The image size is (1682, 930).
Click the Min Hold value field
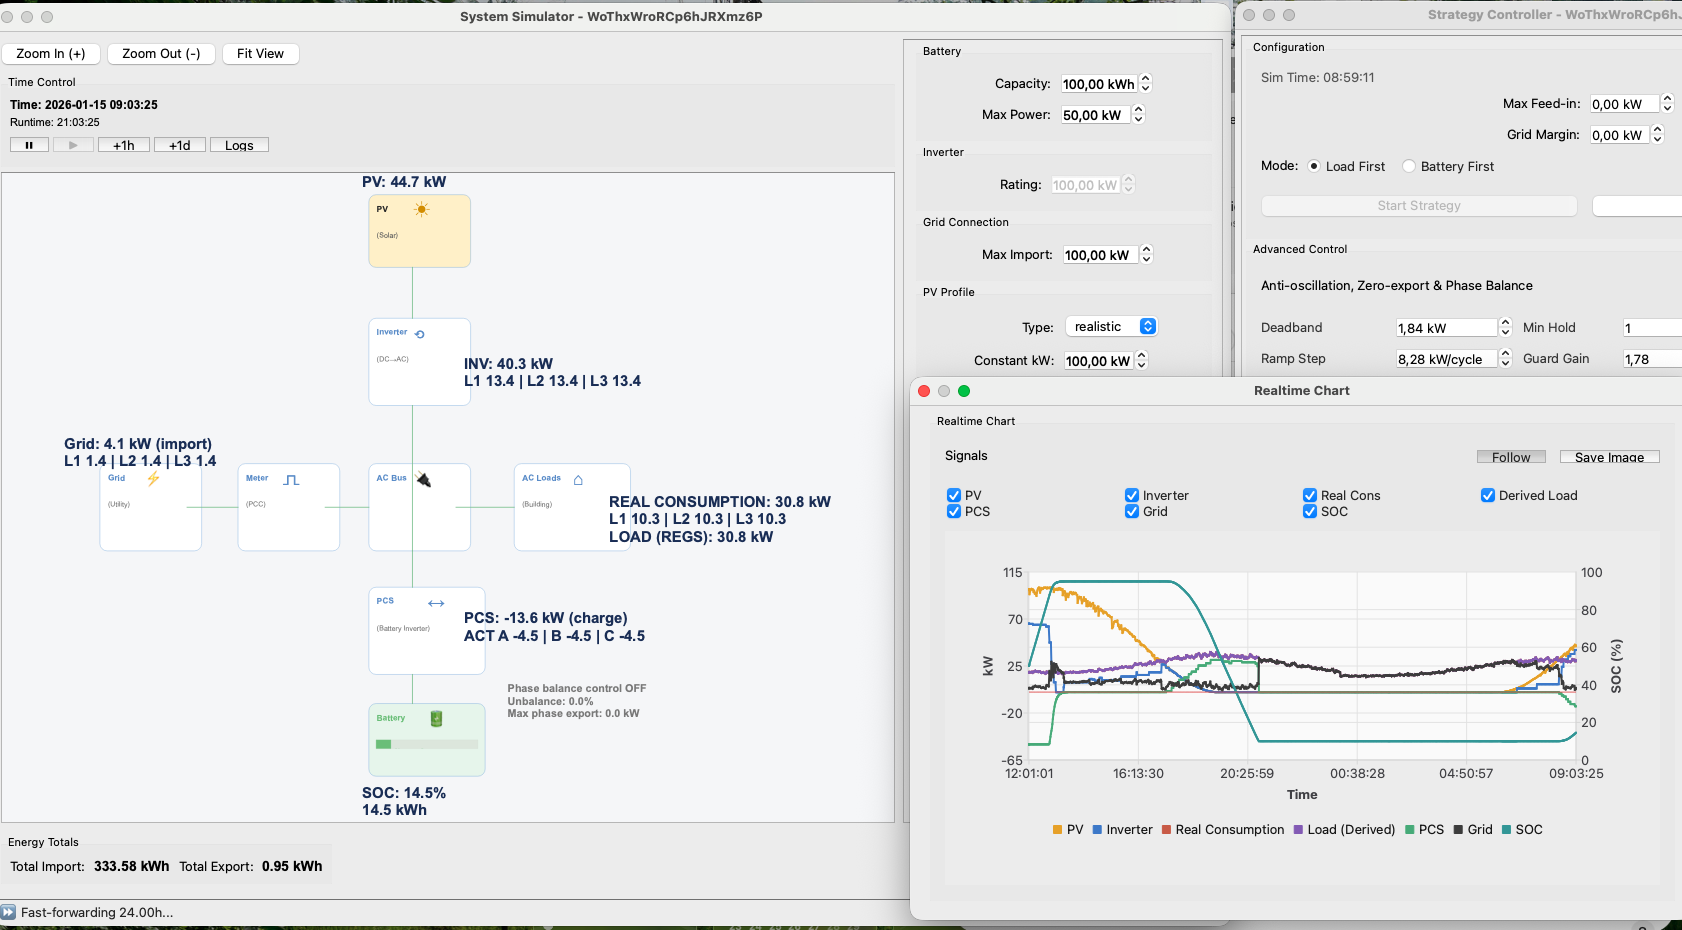[1651, 328]
